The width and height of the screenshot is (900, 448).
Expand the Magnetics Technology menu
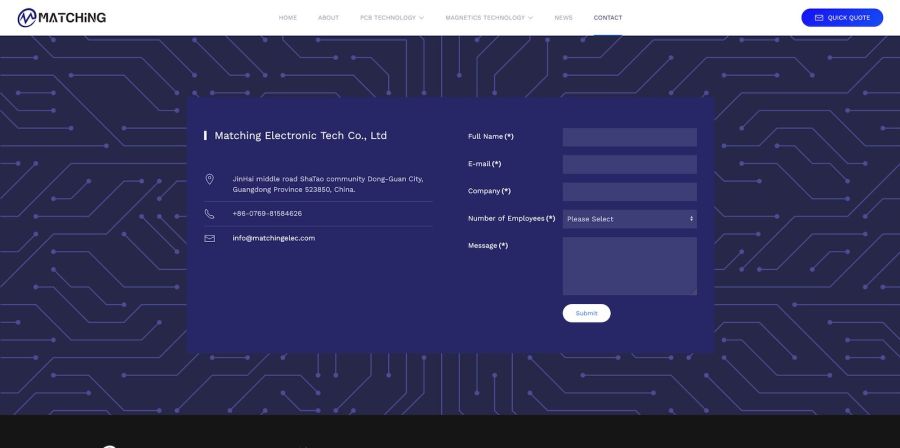(489, 18)
